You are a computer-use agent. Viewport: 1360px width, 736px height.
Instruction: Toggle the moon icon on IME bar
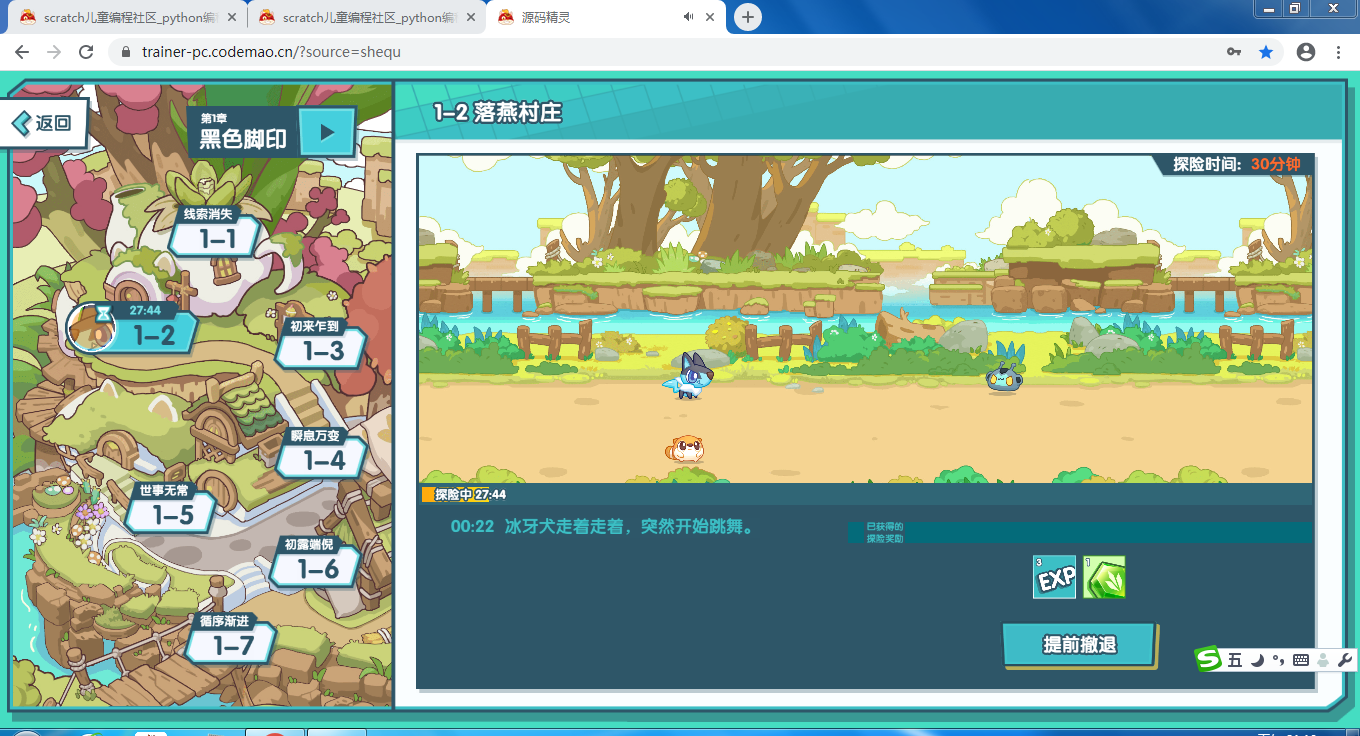1257,660
